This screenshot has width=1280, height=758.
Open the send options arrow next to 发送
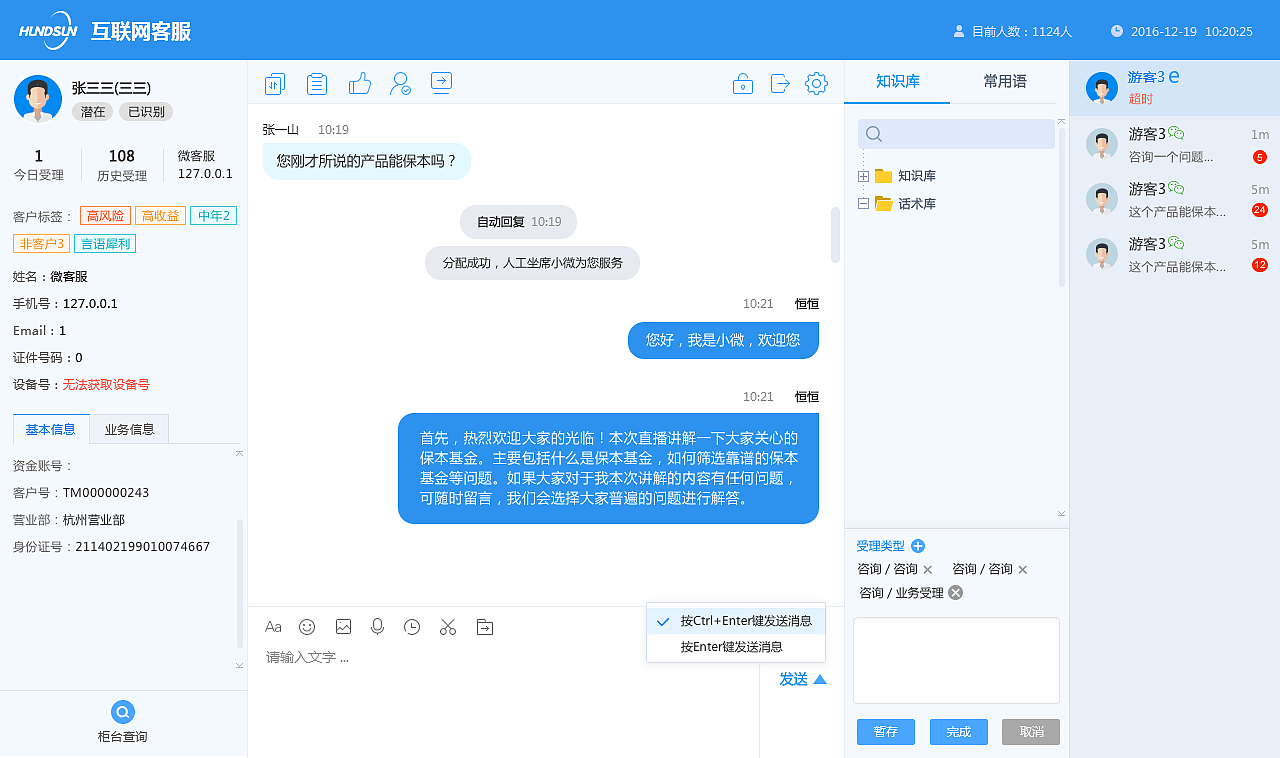coord(820,678)
